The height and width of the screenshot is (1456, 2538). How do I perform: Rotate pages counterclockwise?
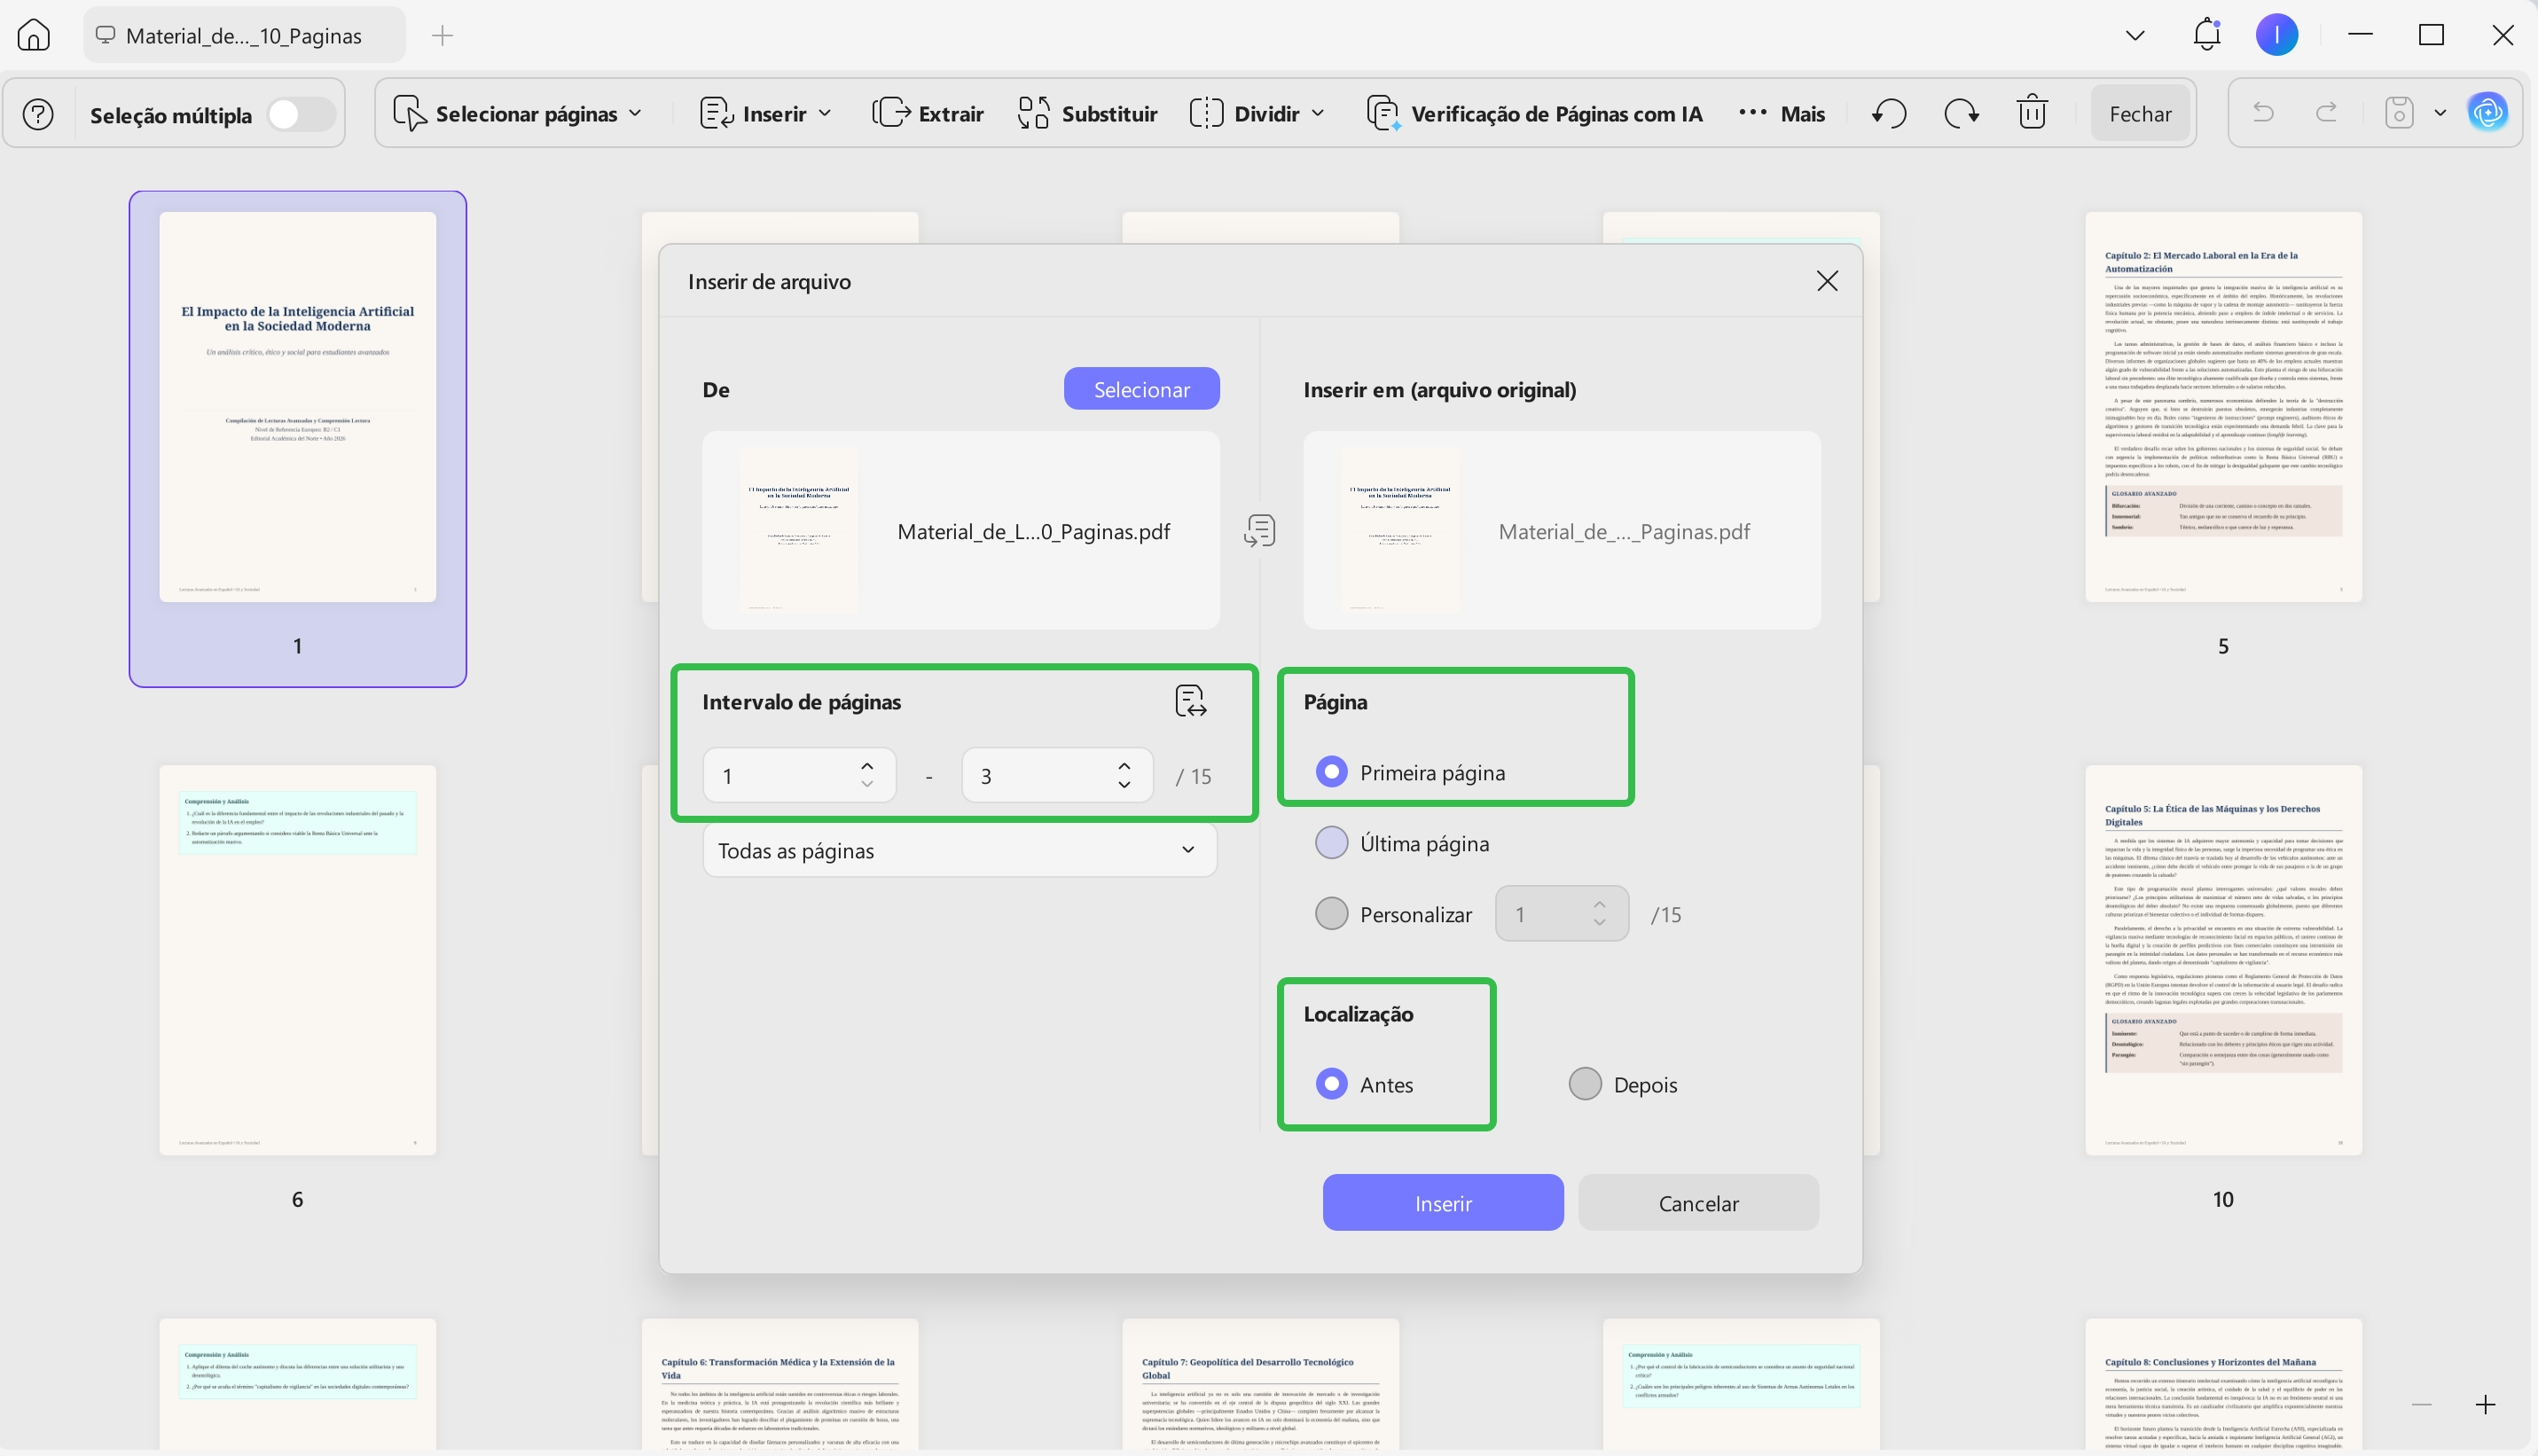coord(1889,113)
